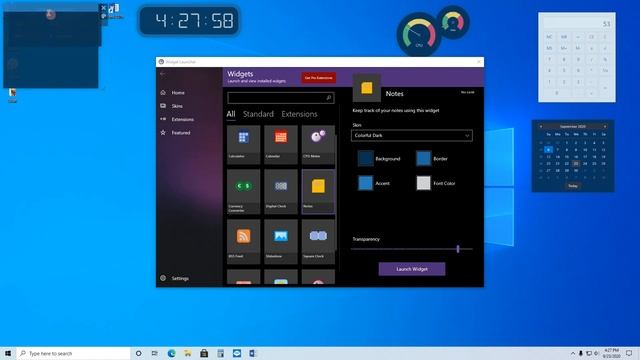The height and width of the screenshot is (360, 640).
Task: Pick the Border color swatch
Action: tap(423, 158)
